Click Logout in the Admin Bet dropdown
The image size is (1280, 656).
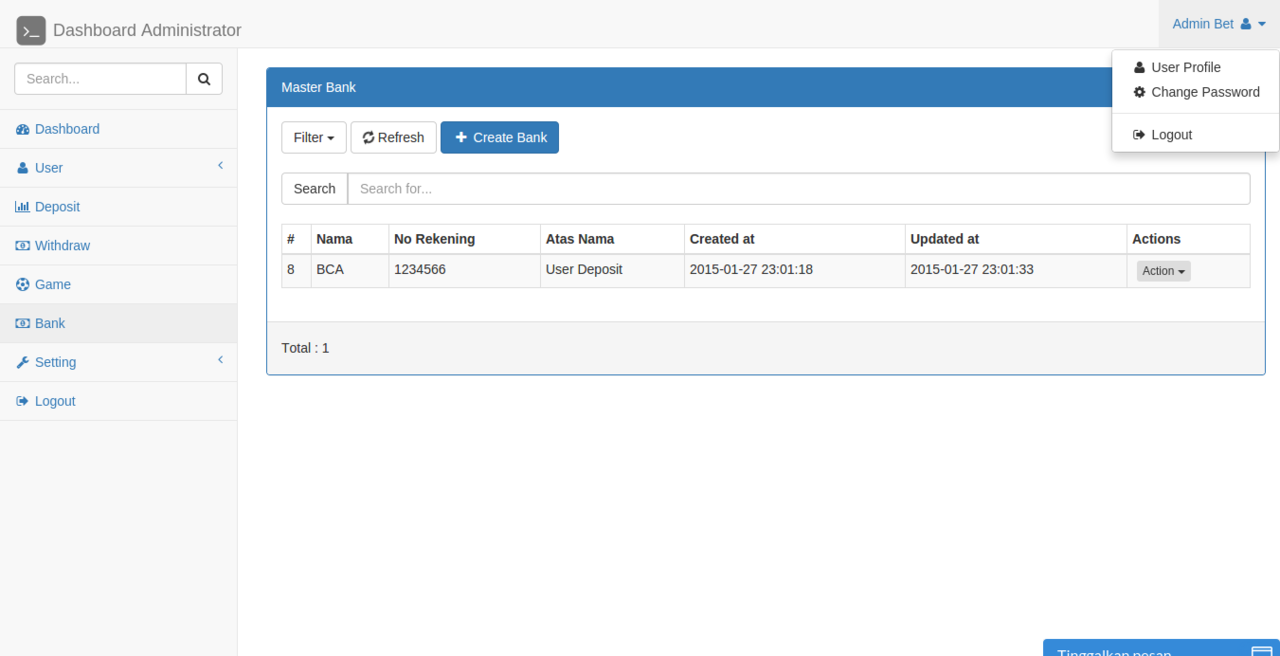[x=1171, y=135]
